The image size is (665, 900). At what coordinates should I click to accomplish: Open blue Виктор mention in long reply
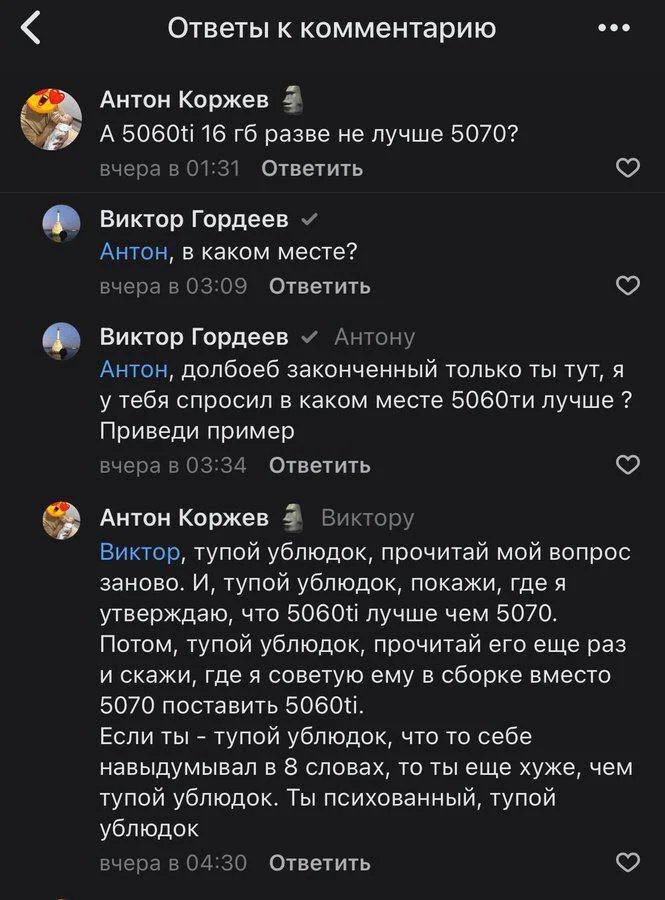tap(140, 552)
